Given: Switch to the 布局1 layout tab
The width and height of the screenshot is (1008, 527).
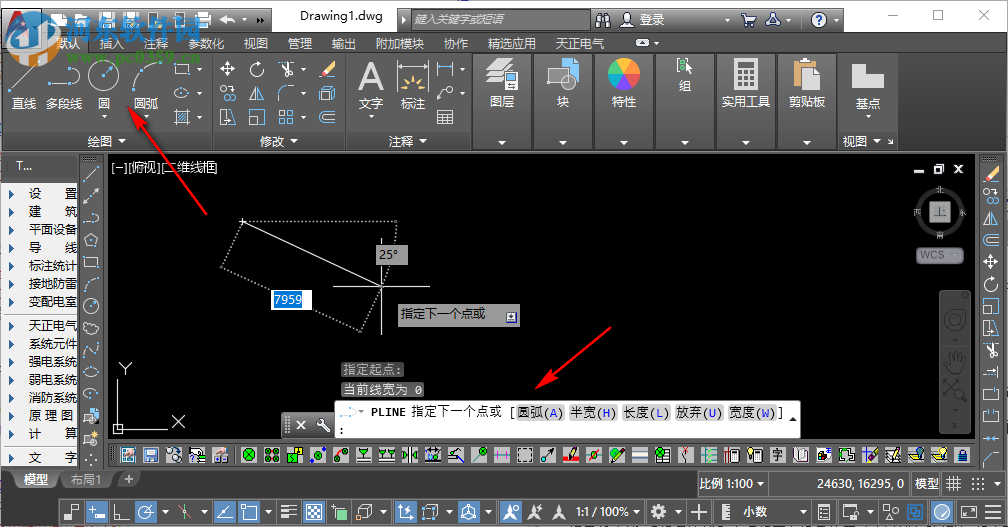Looking at the screenshot, I should click(86, 479).
